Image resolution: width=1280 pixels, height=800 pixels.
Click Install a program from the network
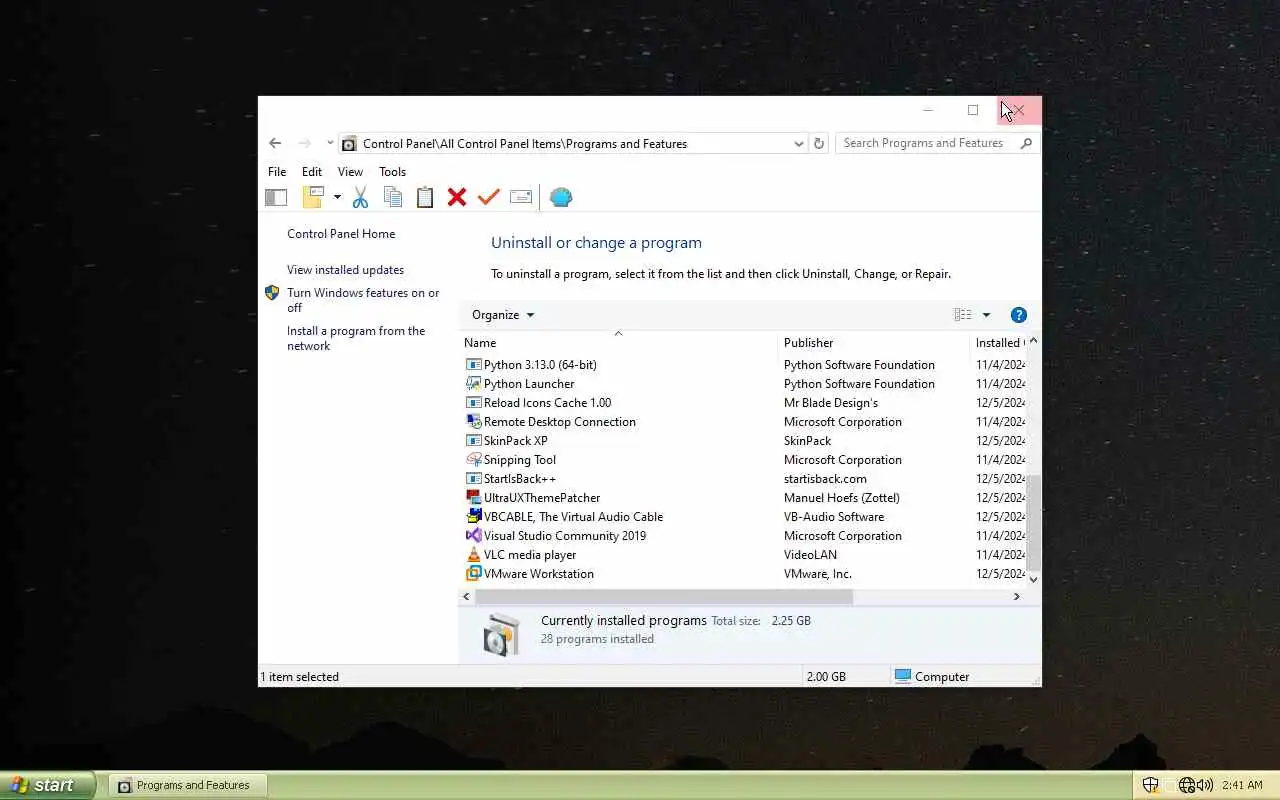(x=356, y=338)
